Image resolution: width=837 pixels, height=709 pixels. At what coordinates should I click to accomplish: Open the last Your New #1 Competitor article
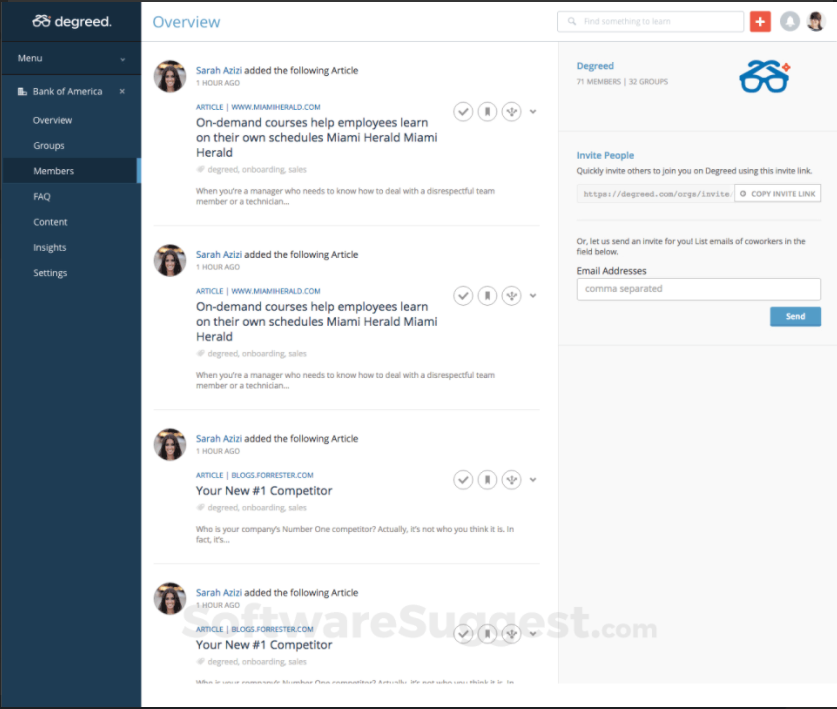point(264,645)
